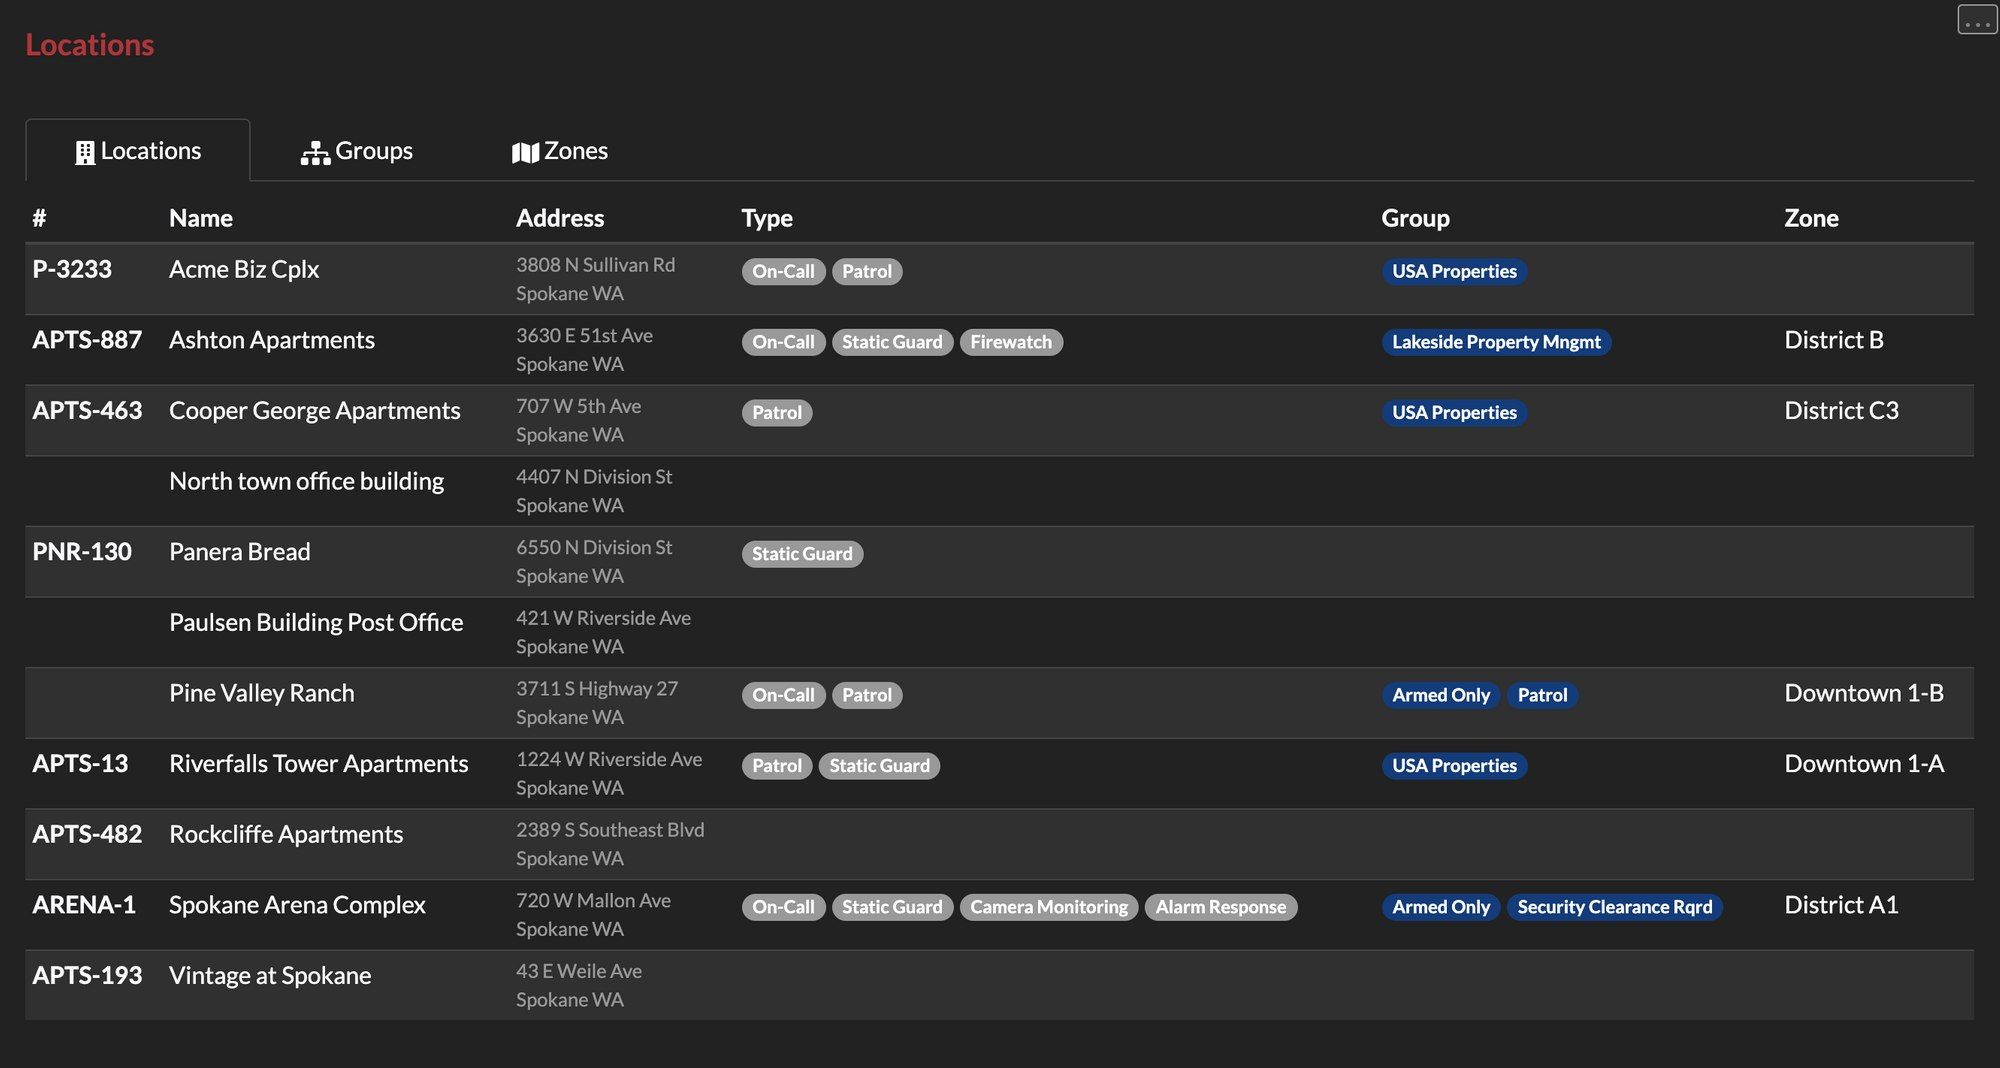Sort the table by the Address column
The height and width of the screenshot is (1068, 2000).
[560, 217]
